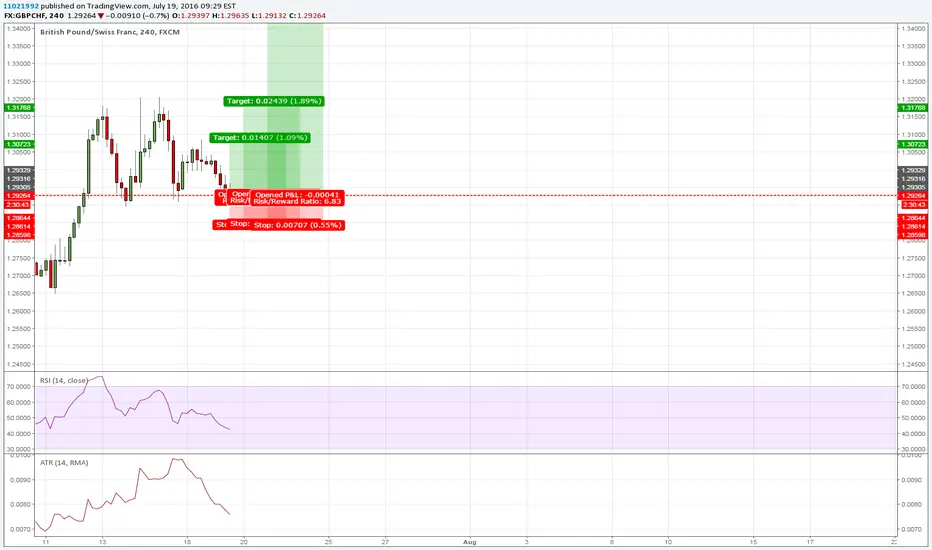The height and width of the screenshot is (550, 932).
Task: Click the ATR (14, RMA) indicator label
Action: click(64, 463)
